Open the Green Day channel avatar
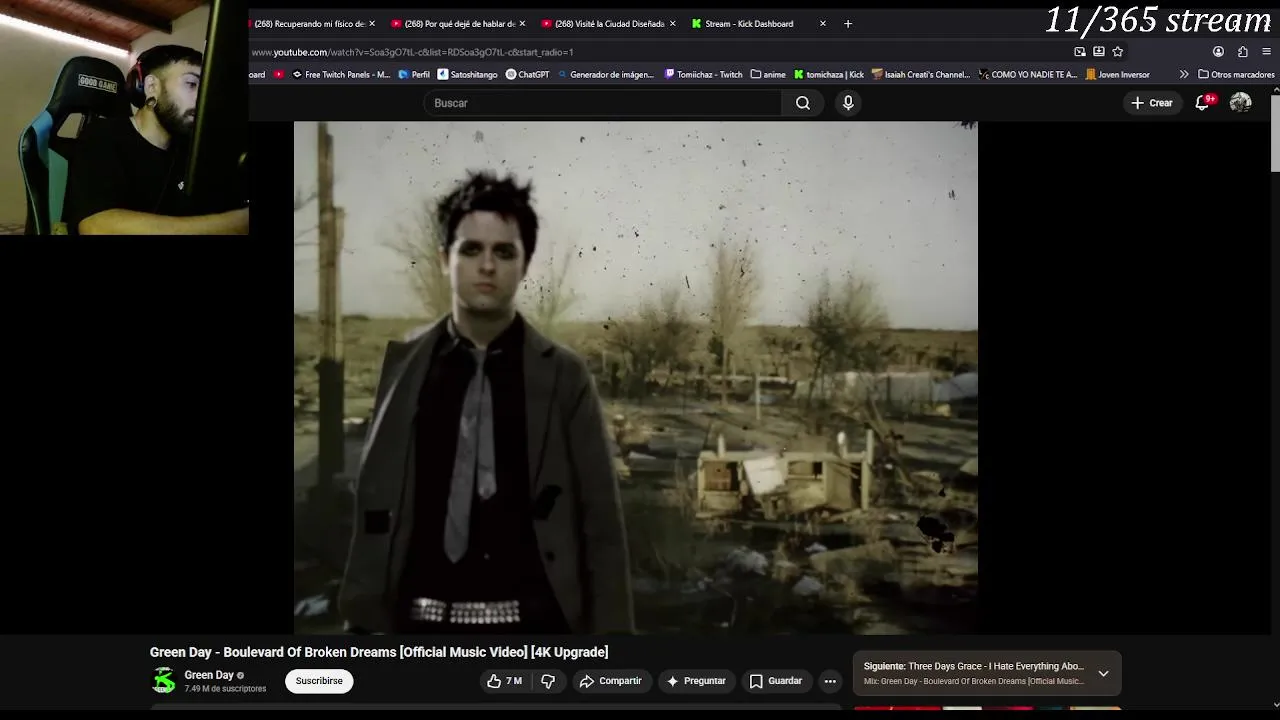 tap(163, 681)
